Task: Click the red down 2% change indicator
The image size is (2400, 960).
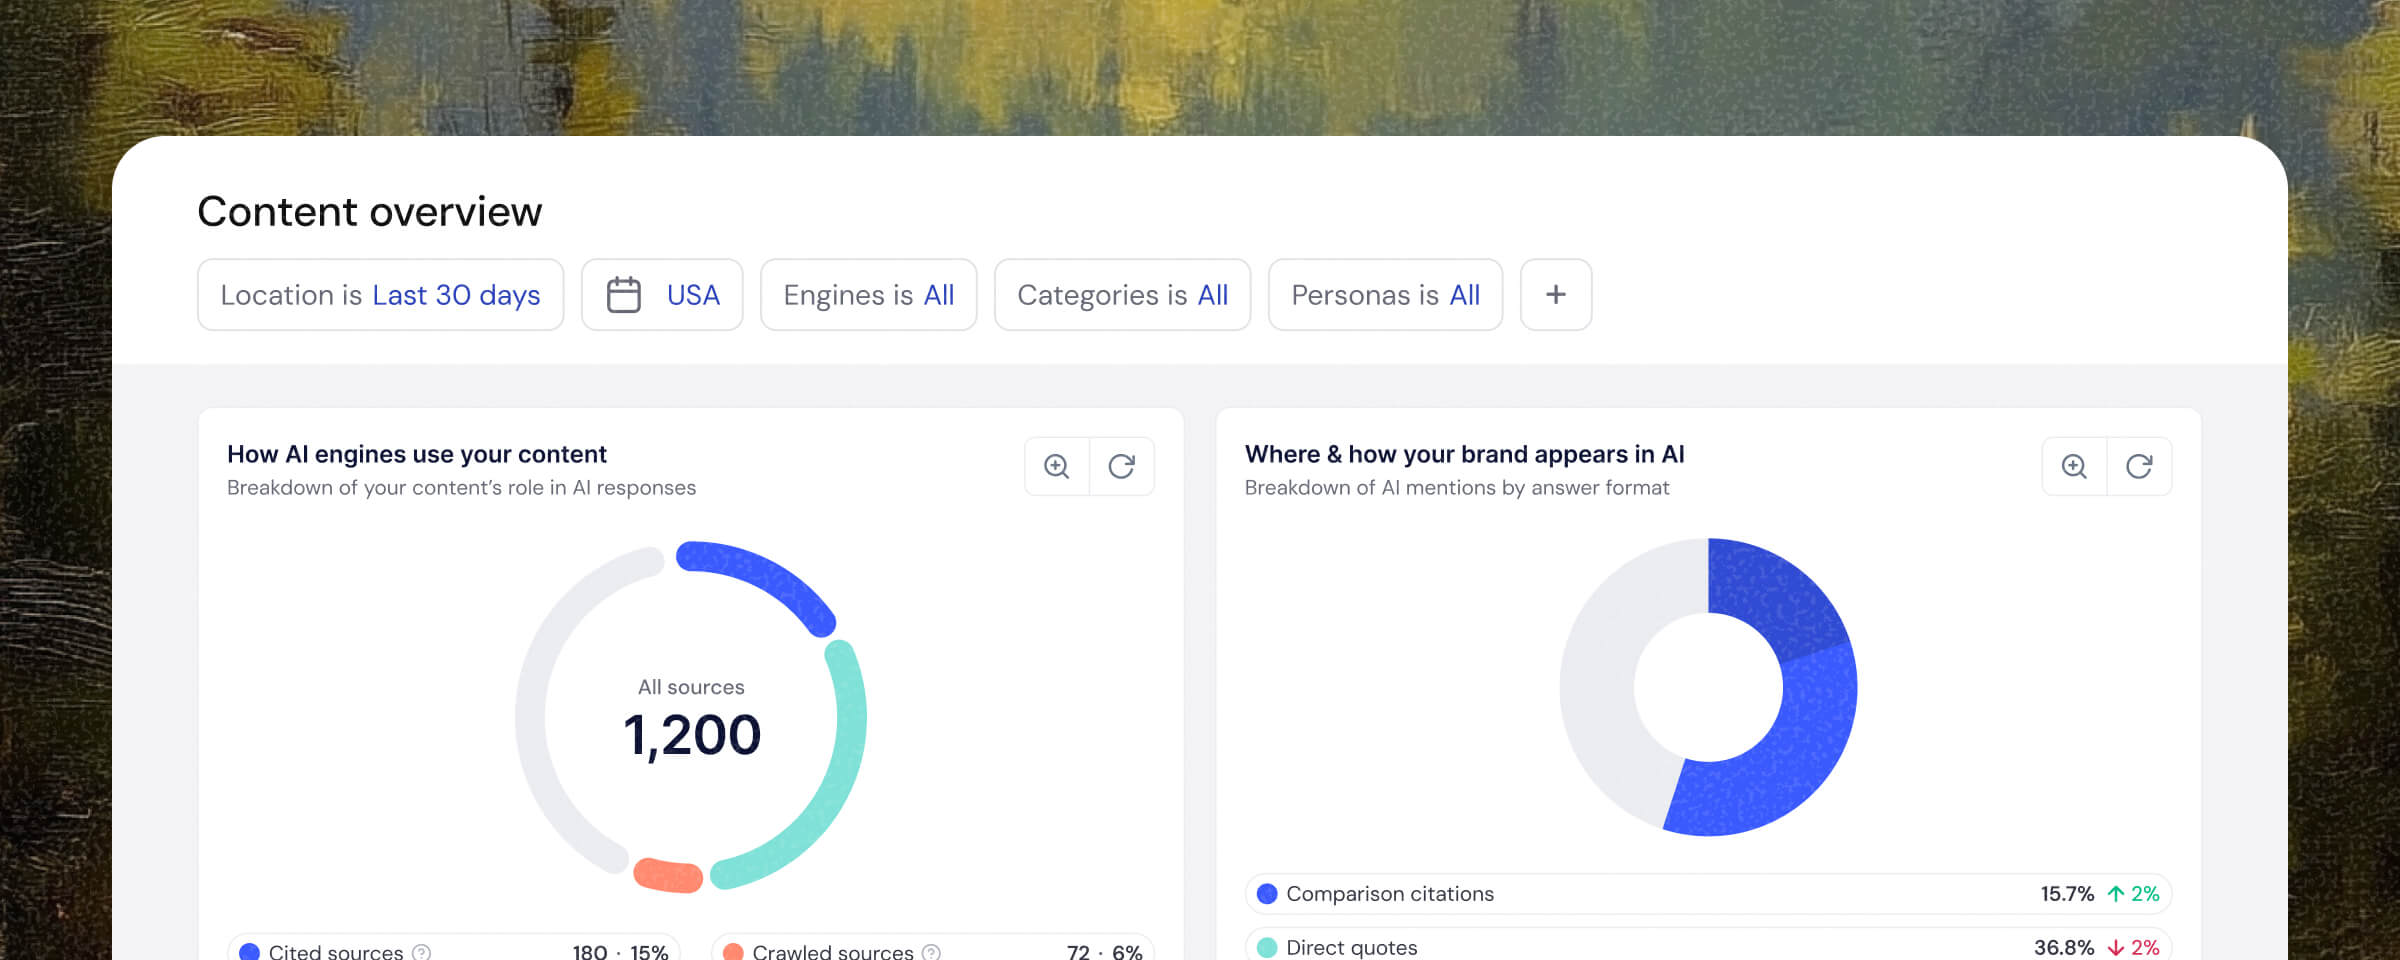Action: pyautogui.click(x=2134, y=948)
